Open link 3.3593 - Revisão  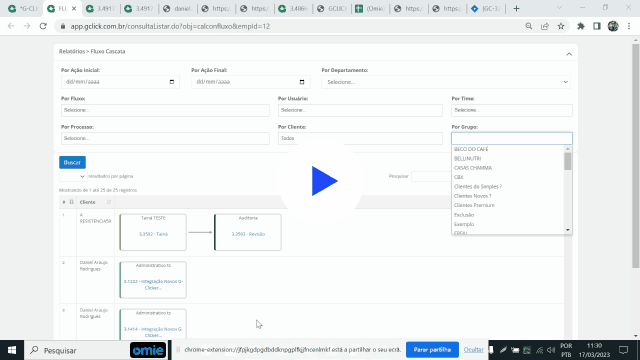[x=248, y=234]
